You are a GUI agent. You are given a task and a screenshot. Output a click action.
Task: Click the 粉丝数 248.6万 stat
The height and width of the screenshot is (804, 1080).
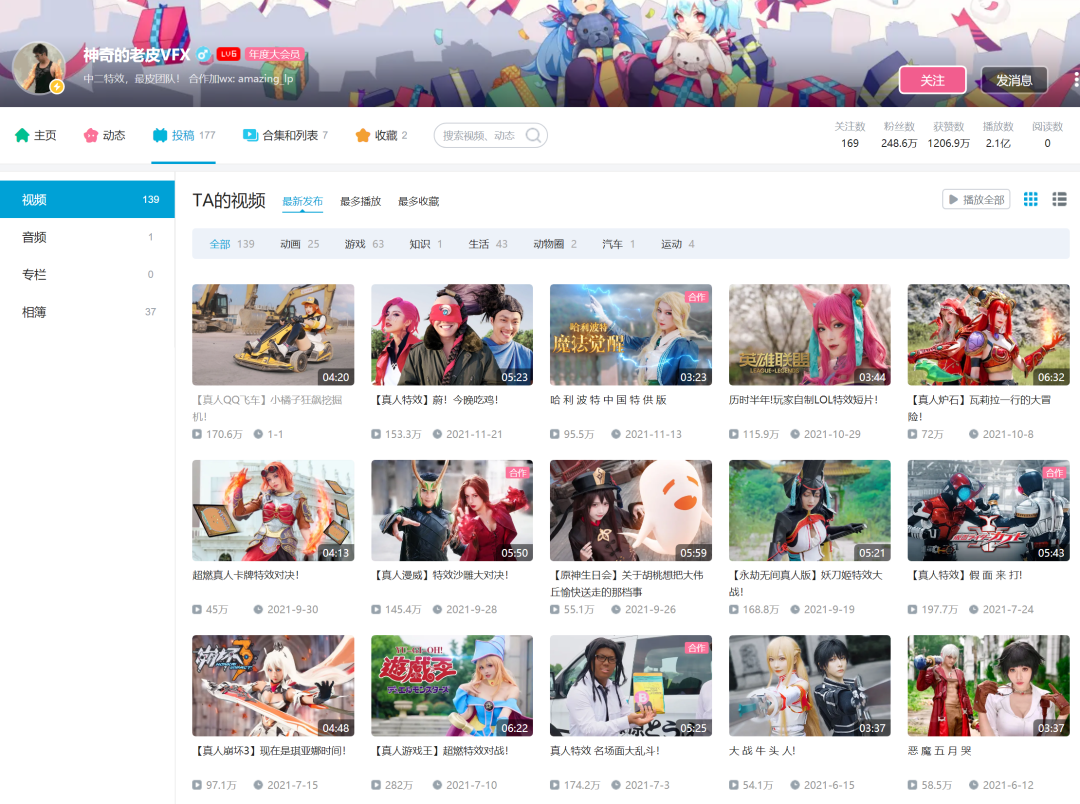pos(899,135)
